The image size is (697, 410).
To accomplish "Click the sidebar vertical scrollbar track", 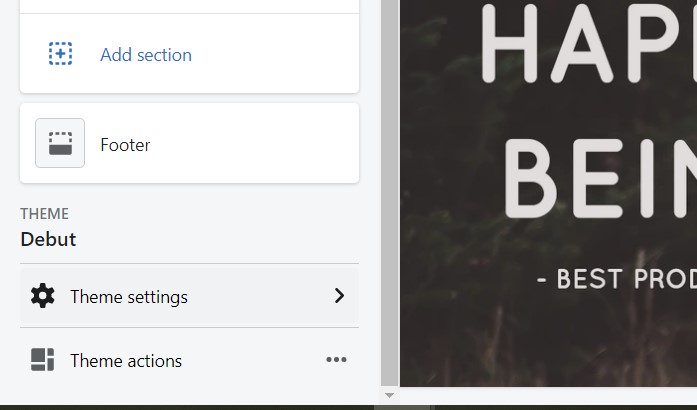I will pyautogui.click(x=389, y=193).
